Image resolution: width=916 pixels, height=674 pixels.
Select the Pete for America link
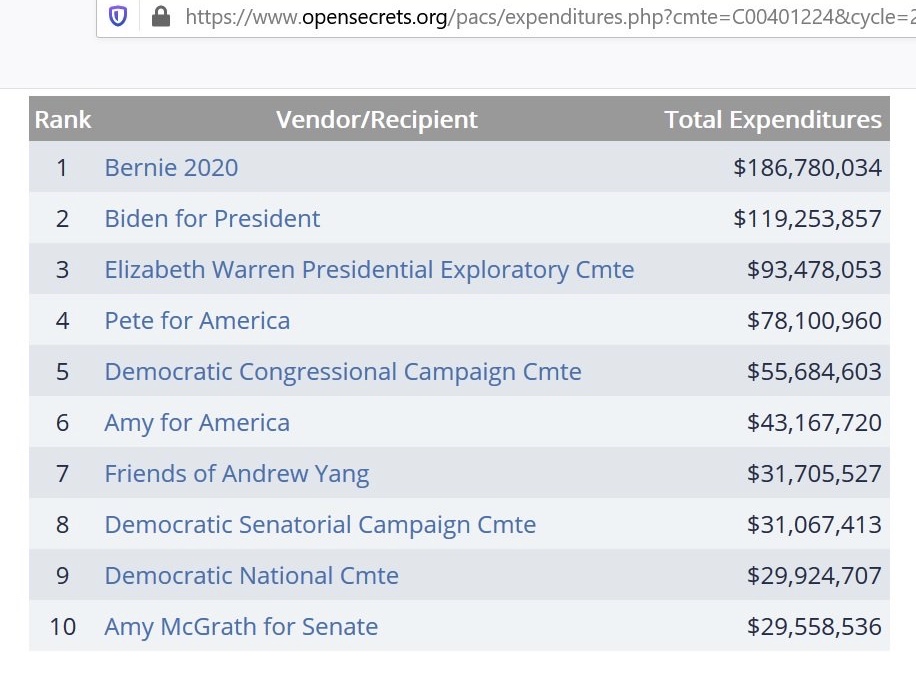click(x=197, y=320)
